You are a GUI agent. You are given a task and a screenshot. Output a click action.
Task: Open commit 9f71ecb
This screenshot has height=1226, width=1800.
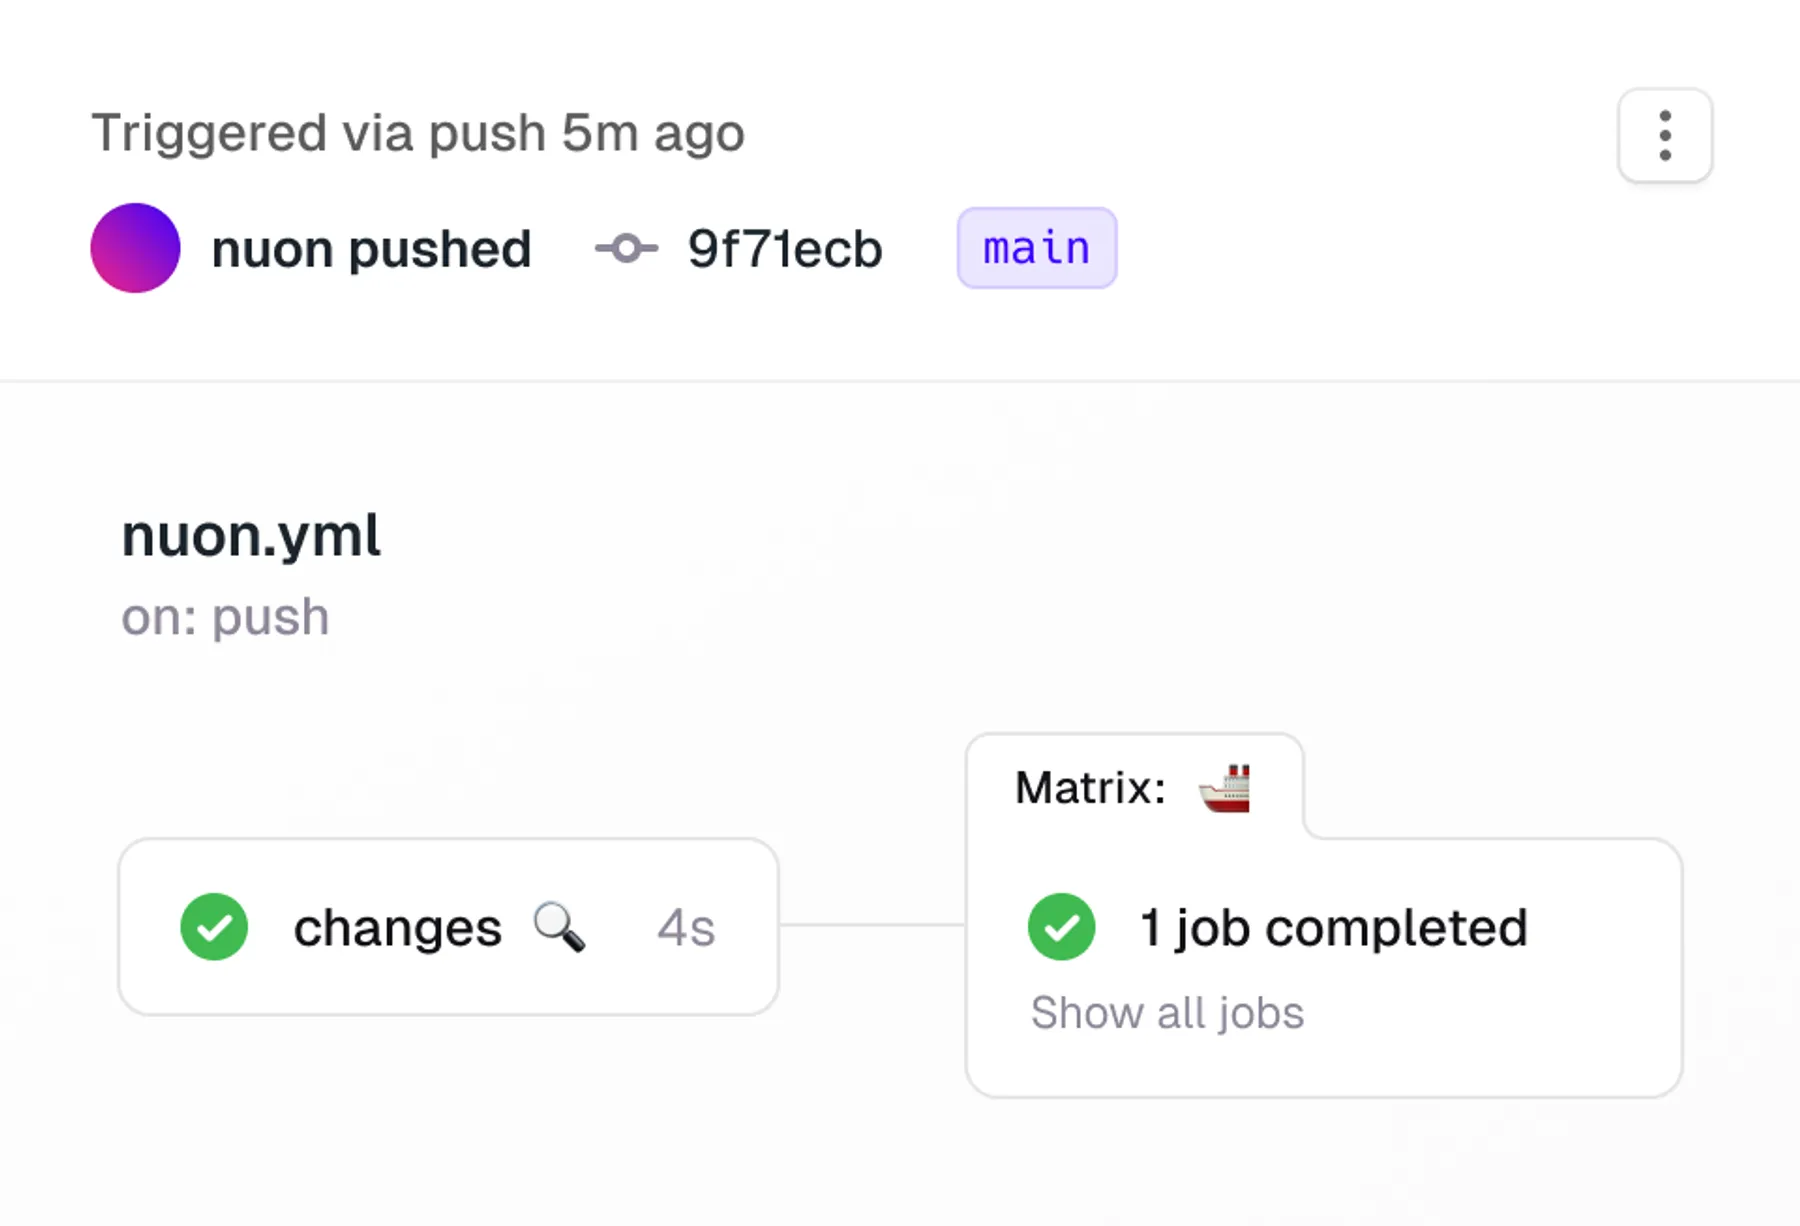785,249
